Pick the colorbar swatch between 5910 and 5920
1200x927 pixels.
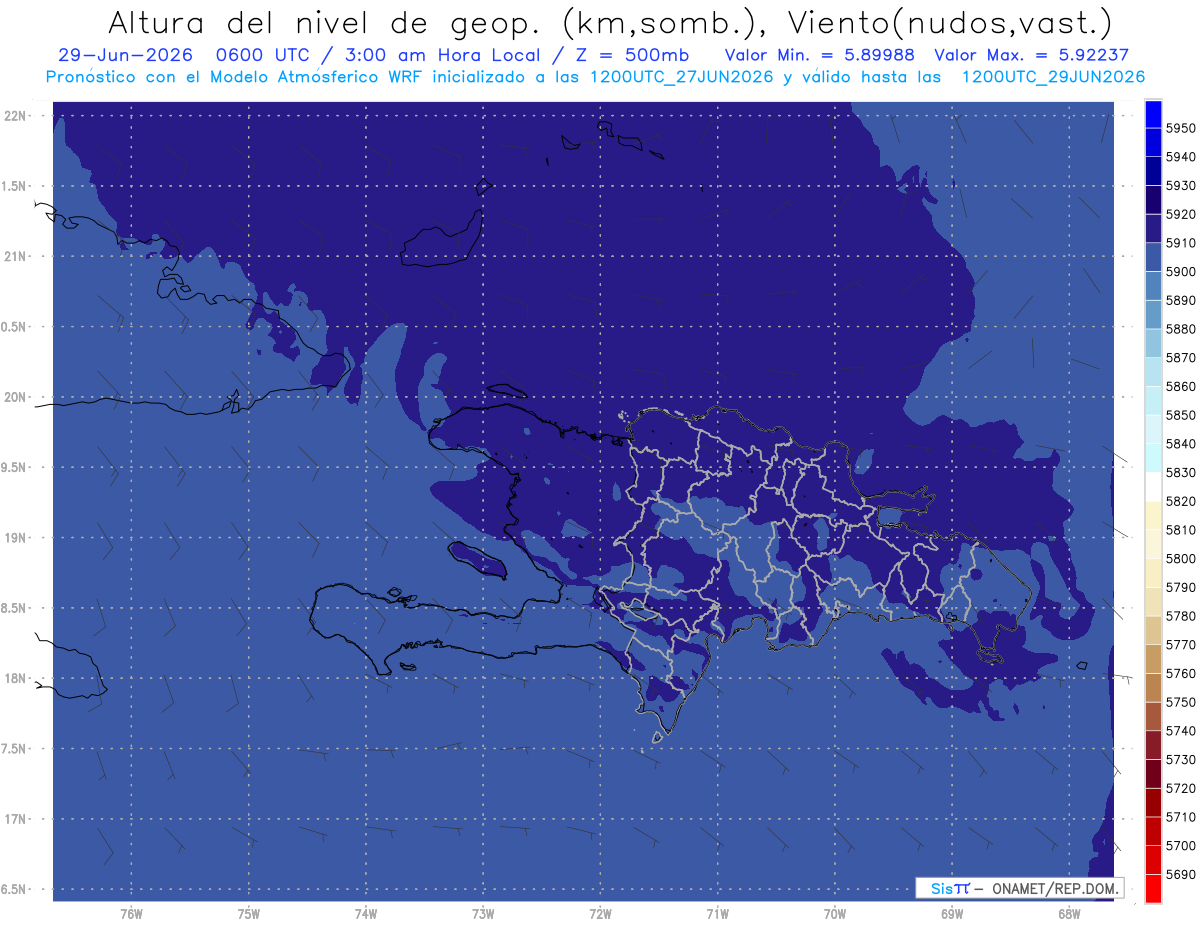tap(1152, 228)
